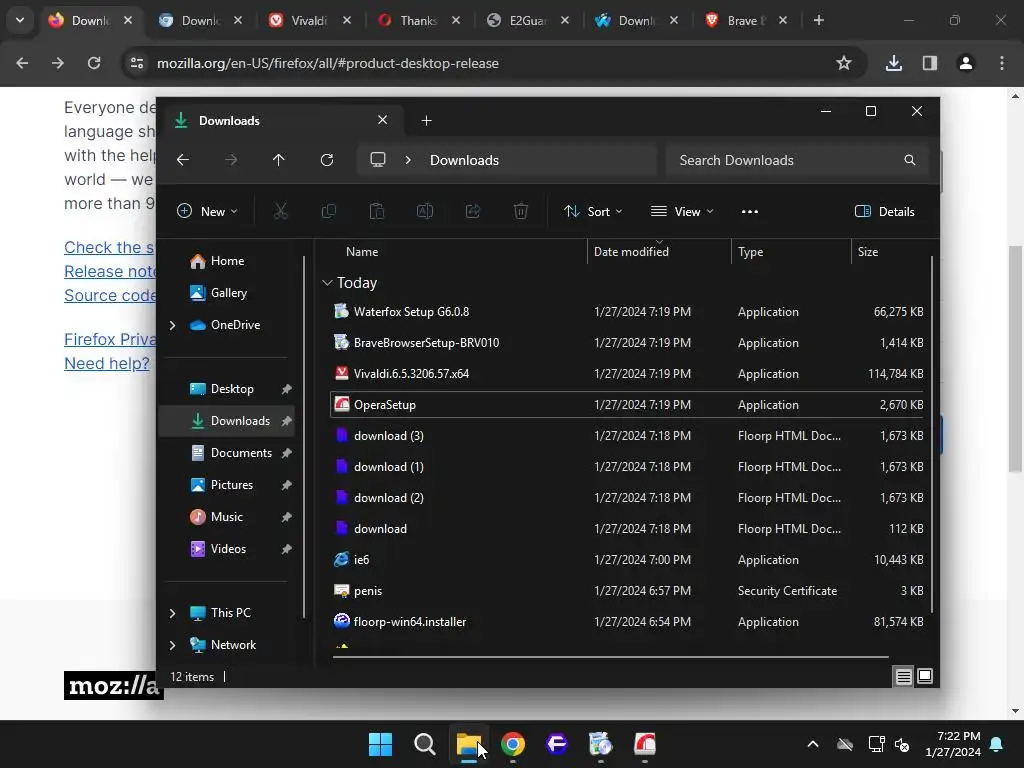
Task: Open Chrome downloads icon in browser toolbar
Action: 894,63
